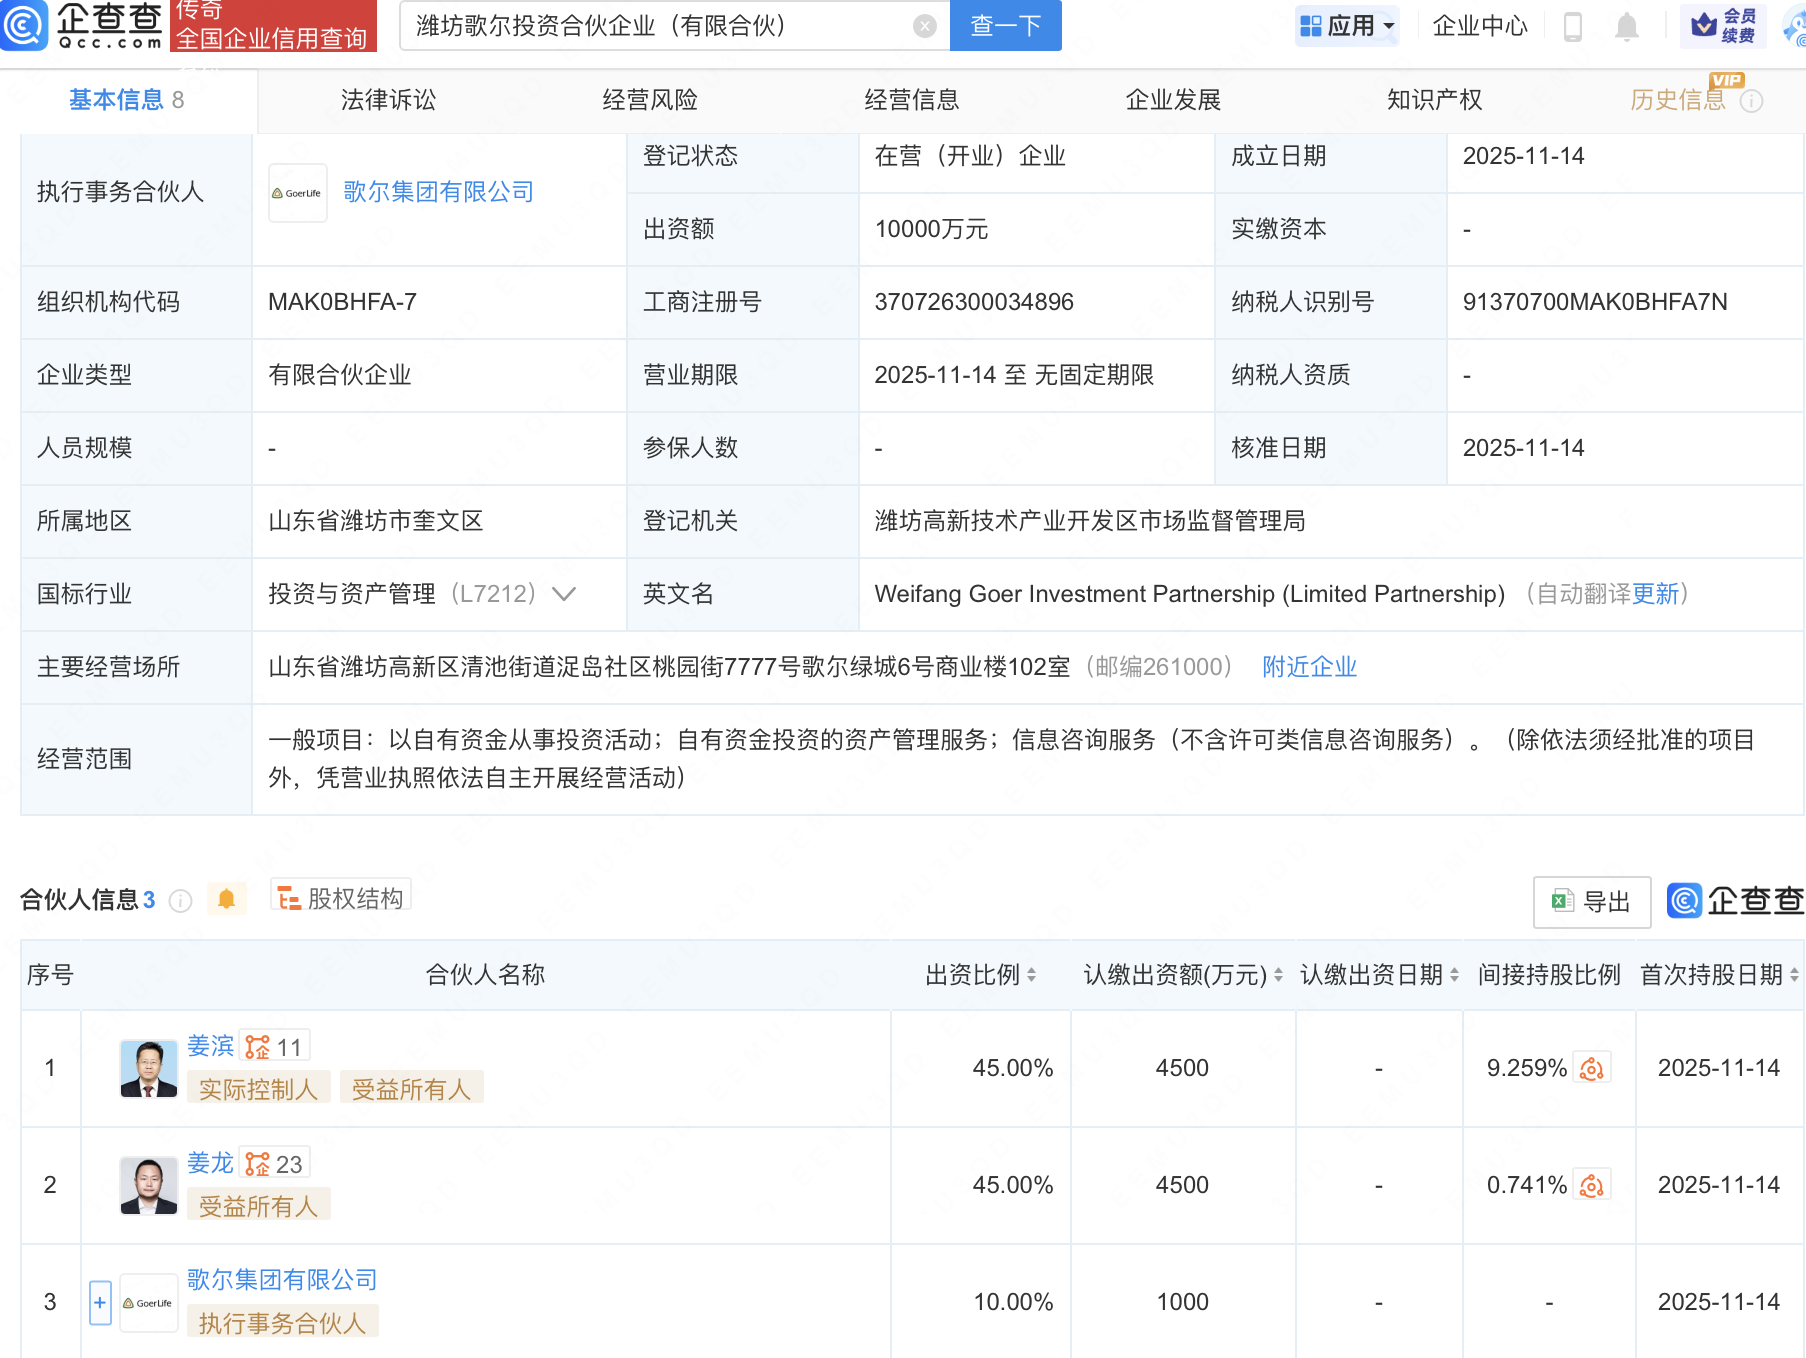Switch to the 知识产权 tab
This screenshot has height=1358, width=1806.
(x=1434, y=100)
